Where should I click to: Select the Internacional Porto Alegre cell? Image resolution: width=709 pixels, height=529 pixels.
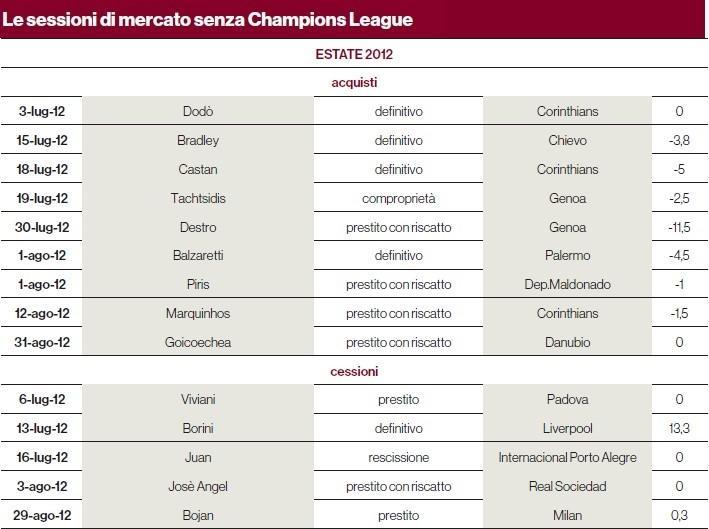(567, 457)
